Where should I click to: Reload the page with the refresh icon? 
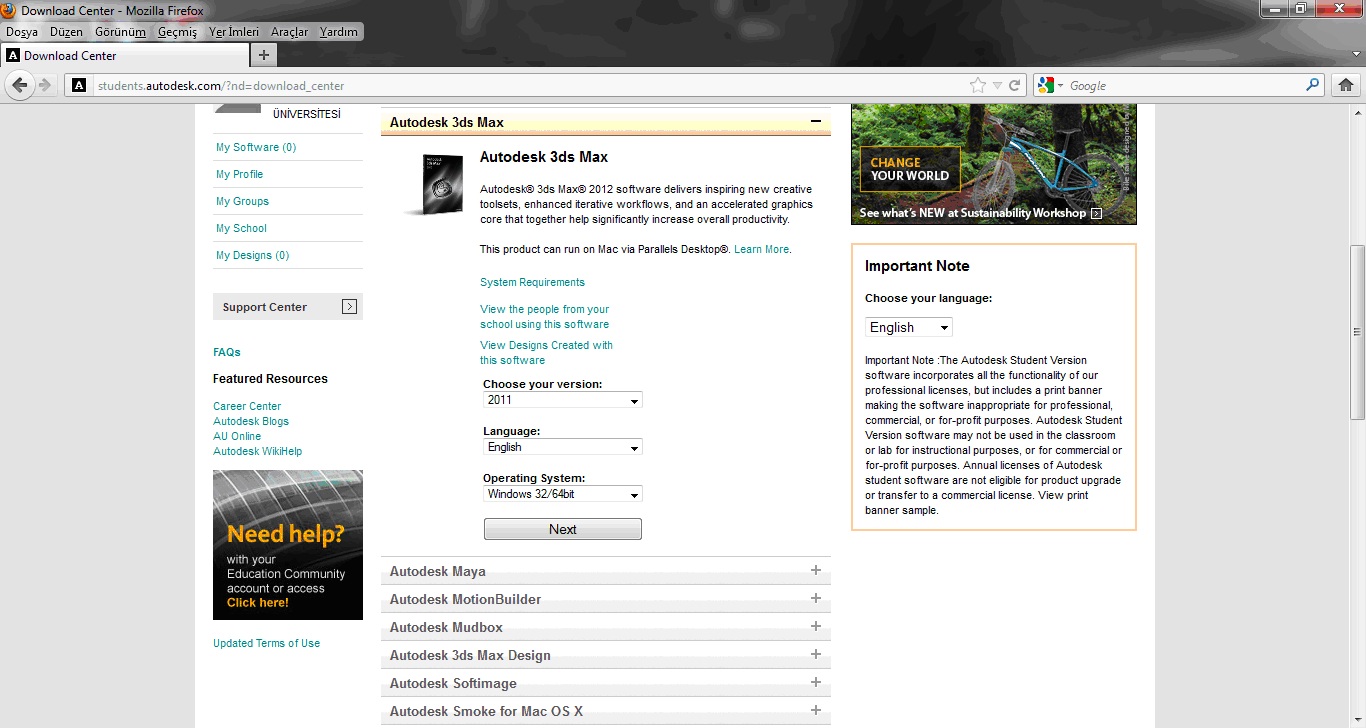click(x=1014, y=86)
